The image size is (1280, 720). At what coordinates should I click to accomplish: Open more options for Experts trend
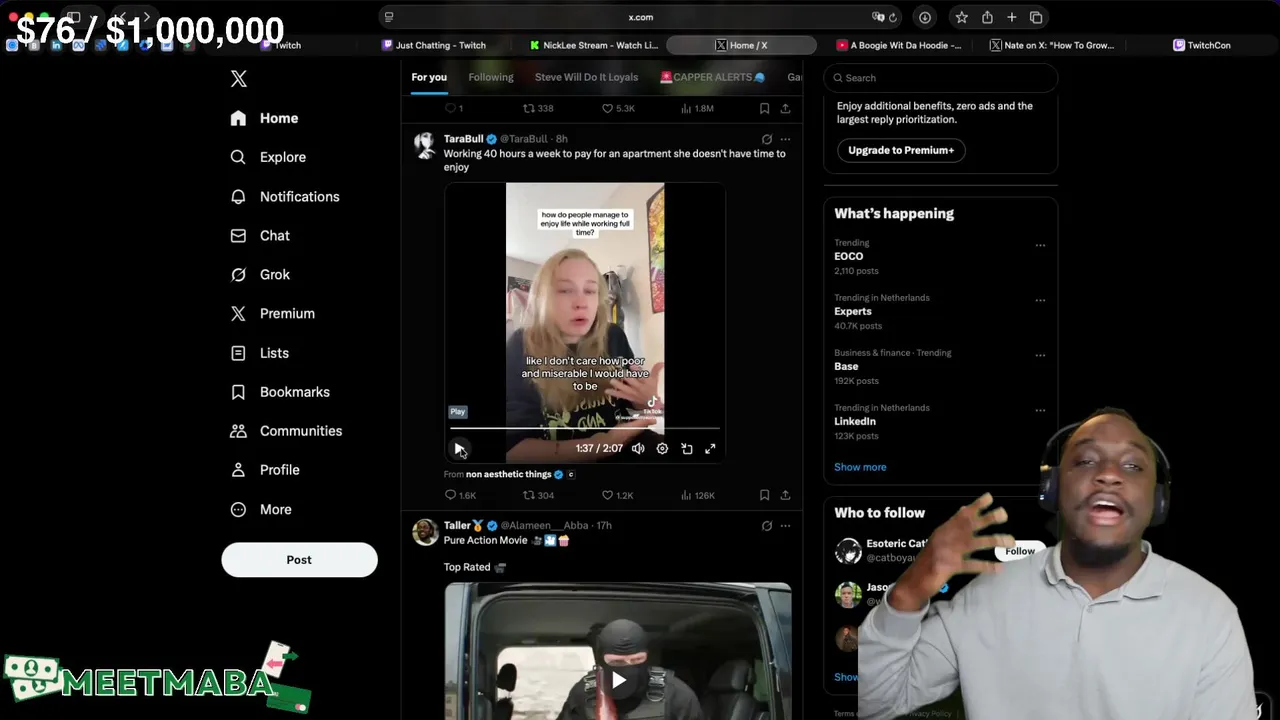(x=1040, y=300)
